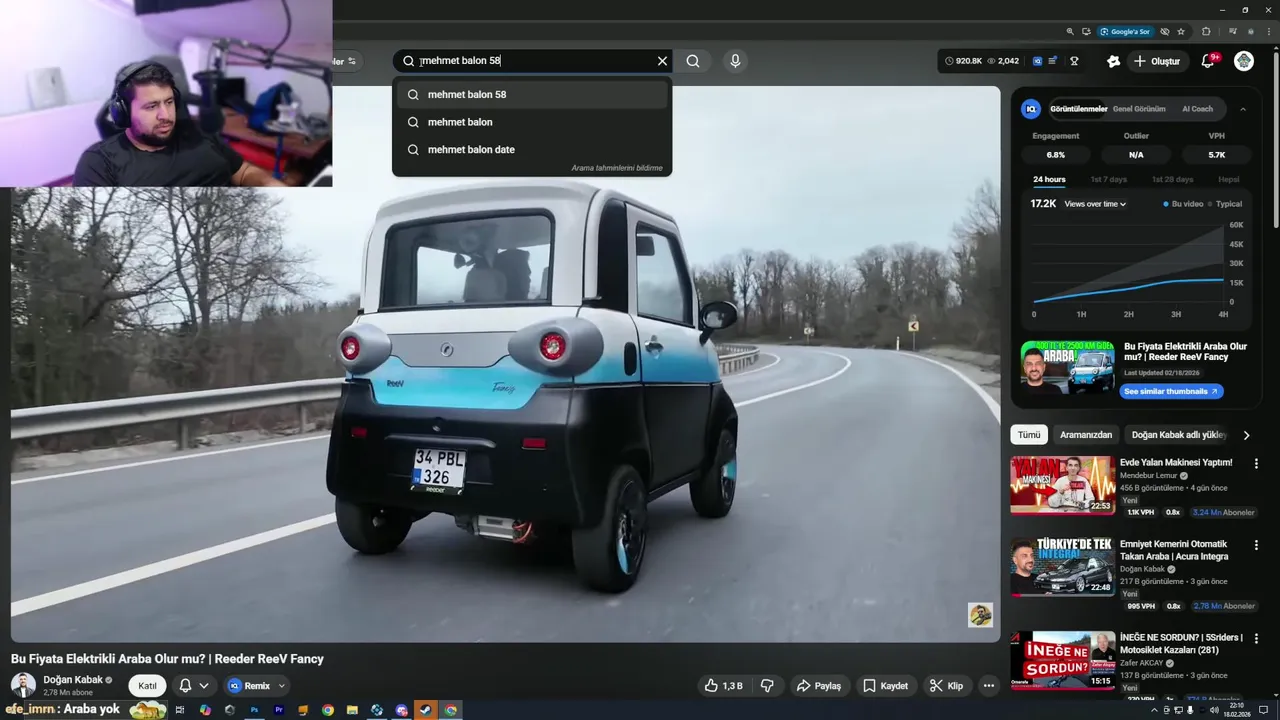This screenshot has height=720, width=1280.
Task: Click the vidIQ Remix button
Action: click(x=249, y=686)
